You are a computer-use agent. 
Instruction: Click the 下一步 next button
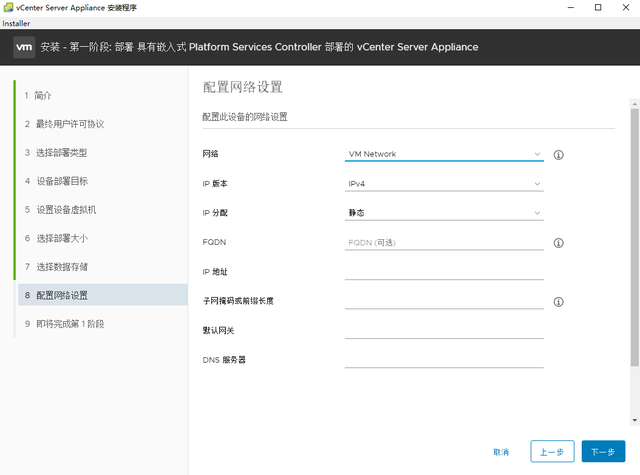(x=603, y=451)
